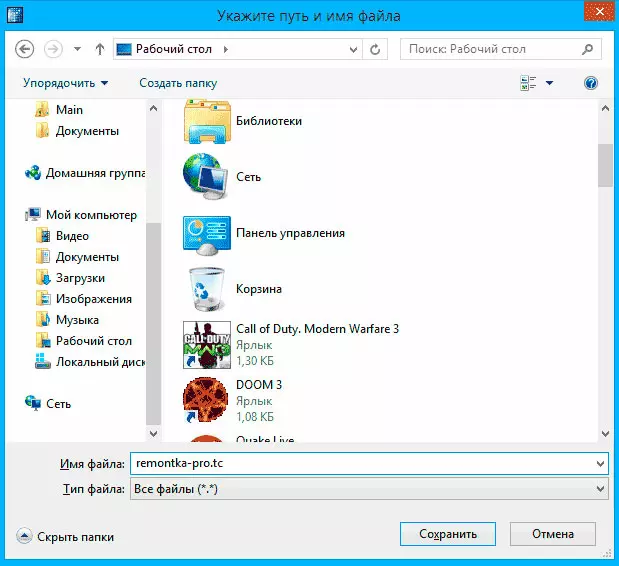Image resolution: width=619 pixels, height=566 pixels.
Task: Click the Back navigation arrow
Action: 26,48
